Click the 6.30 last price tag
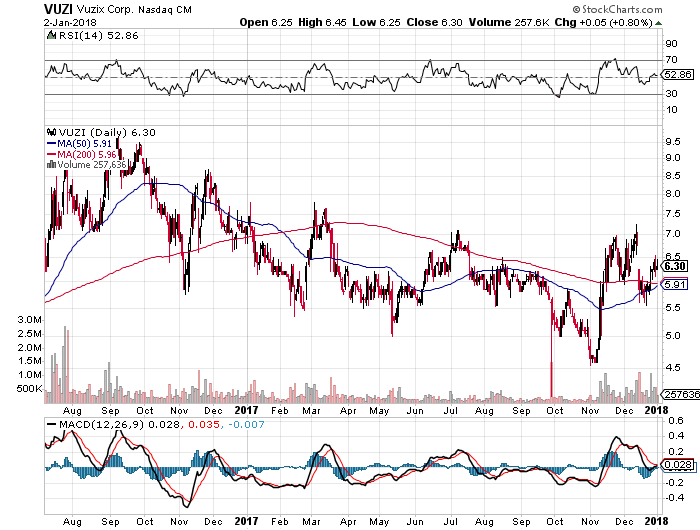 pyautogui.click(x=677, y=267)
